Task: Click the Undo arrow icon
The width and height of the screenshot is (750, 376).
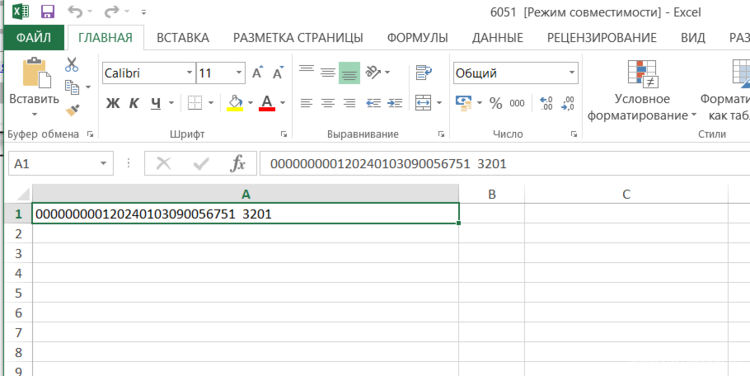Action: [75, 11]
